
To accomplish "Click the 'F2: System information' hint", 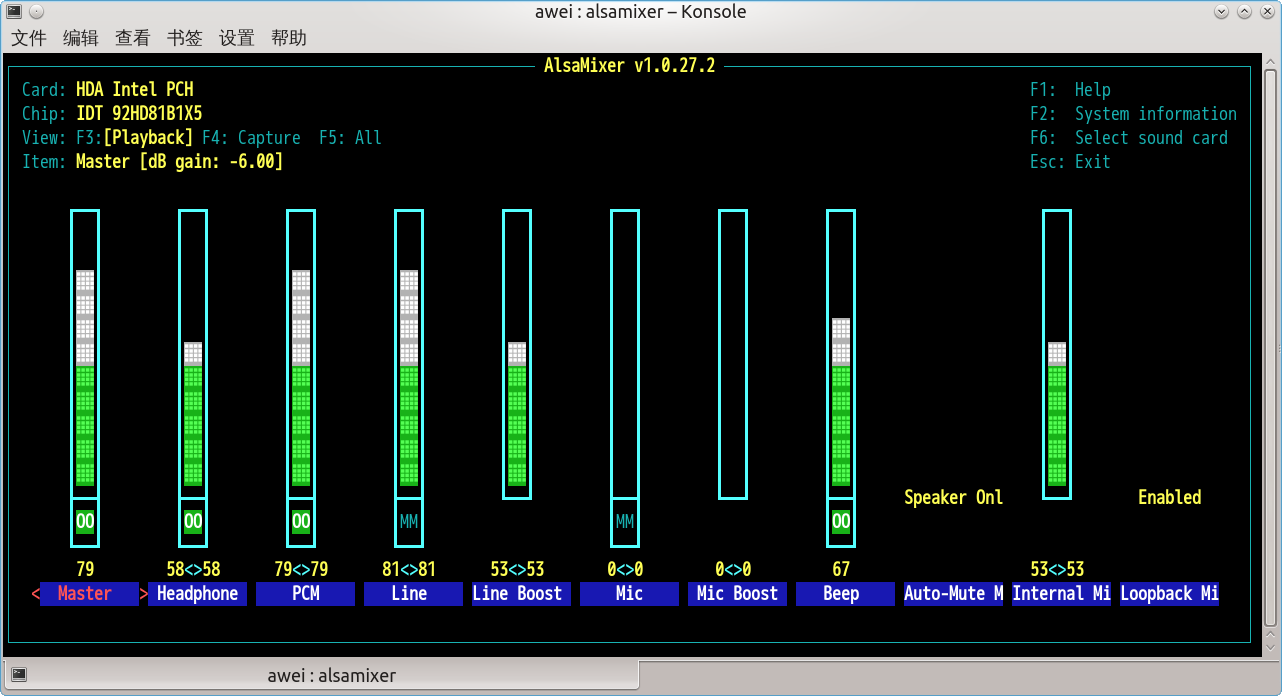I will [1133, 113].
